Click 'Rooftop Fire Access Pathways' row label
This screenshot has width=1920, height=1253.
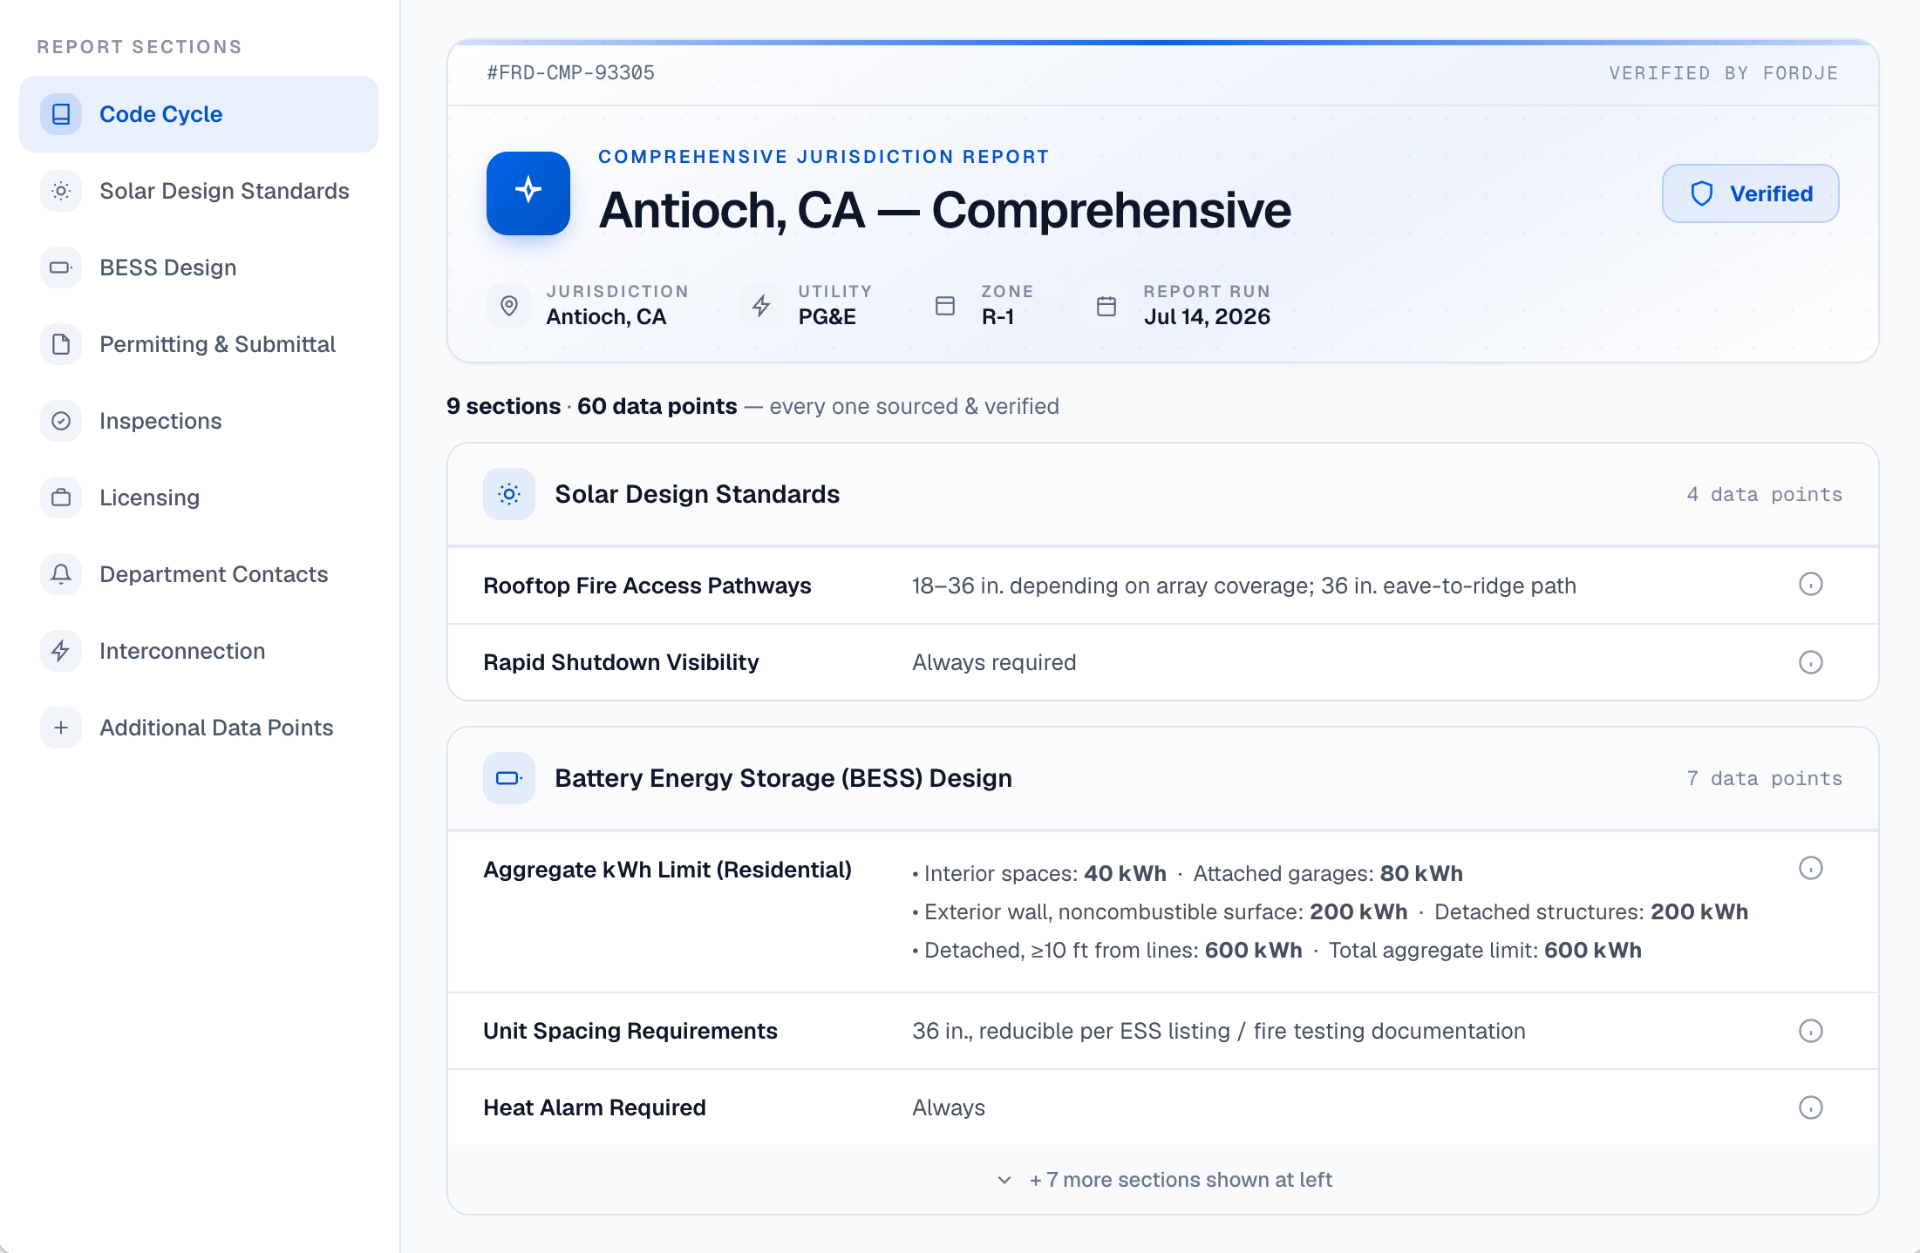(647, 585)
